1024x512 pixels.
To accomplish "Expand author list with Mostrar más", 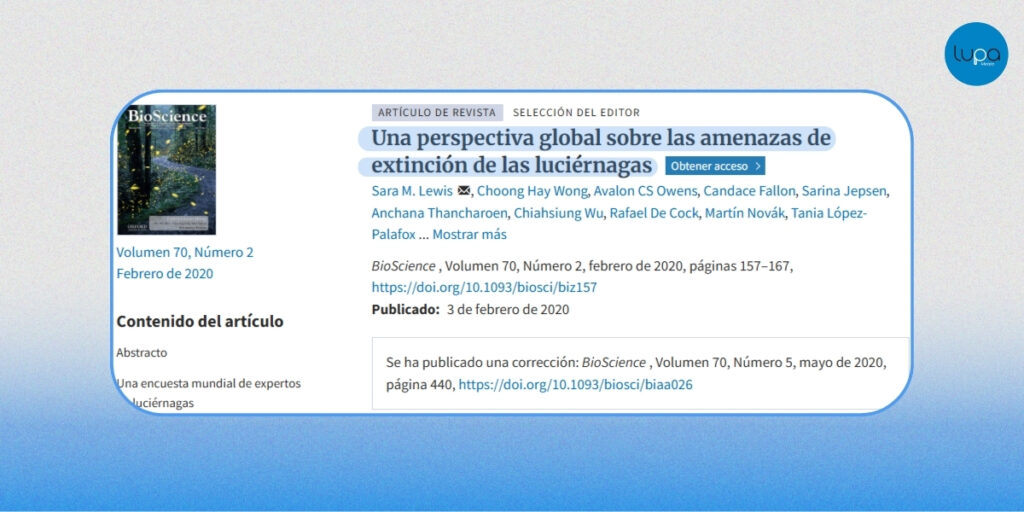I will [x=469, y=235].
